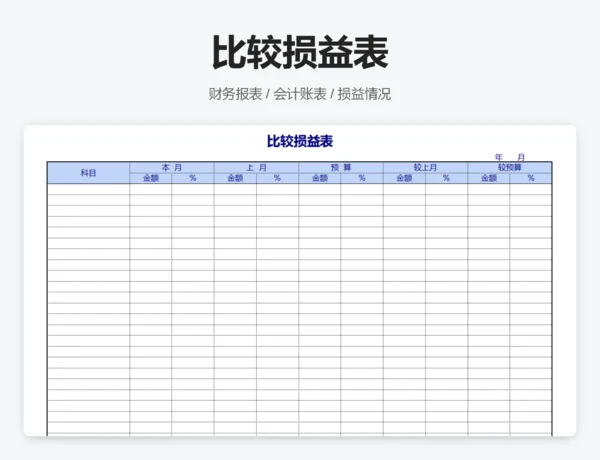
Task: Click 金额 subheader under 预 算
Action: point(320,178)
